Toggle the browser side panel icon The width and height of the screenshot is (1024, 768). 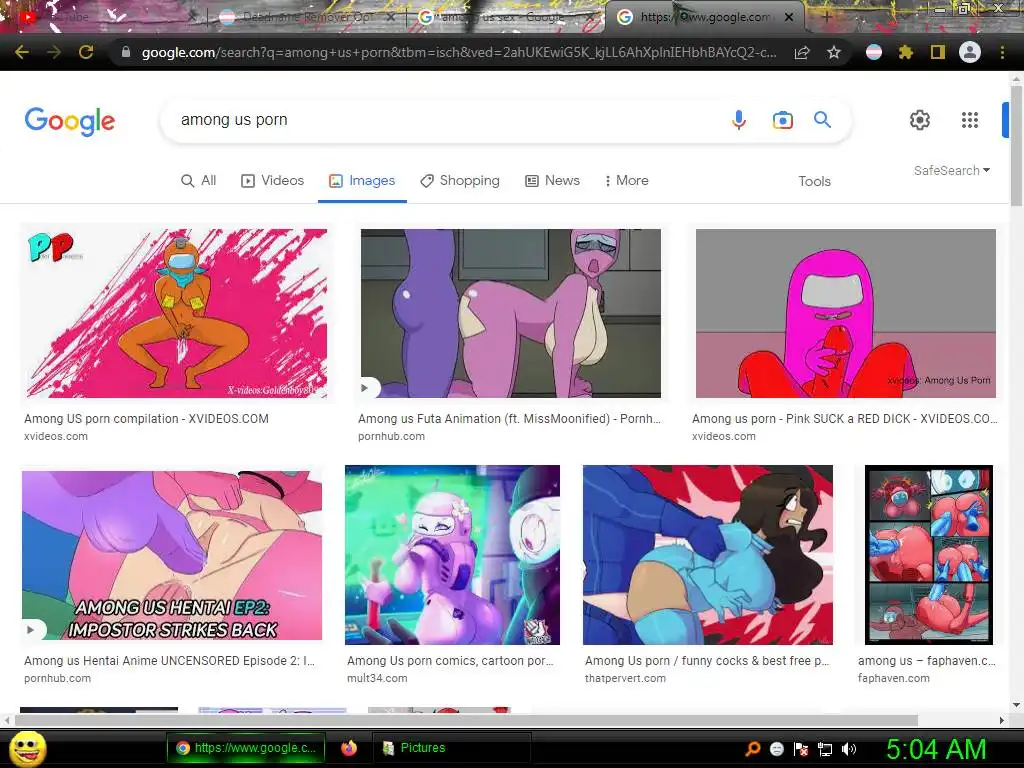[x=938, y=52]
